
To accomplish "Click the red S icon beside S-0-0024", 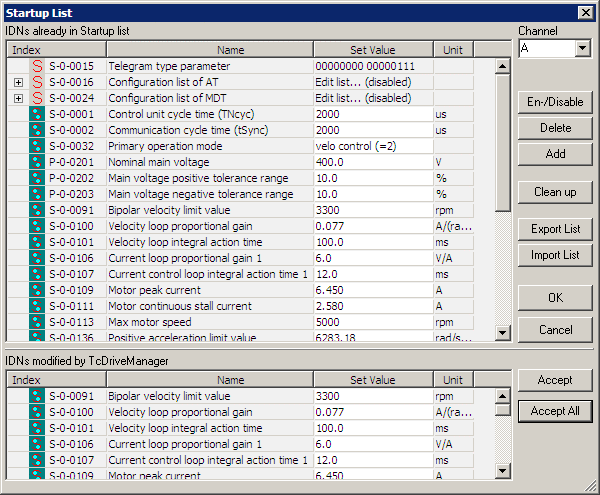I will pyautogui.click(x=37, y=98).
